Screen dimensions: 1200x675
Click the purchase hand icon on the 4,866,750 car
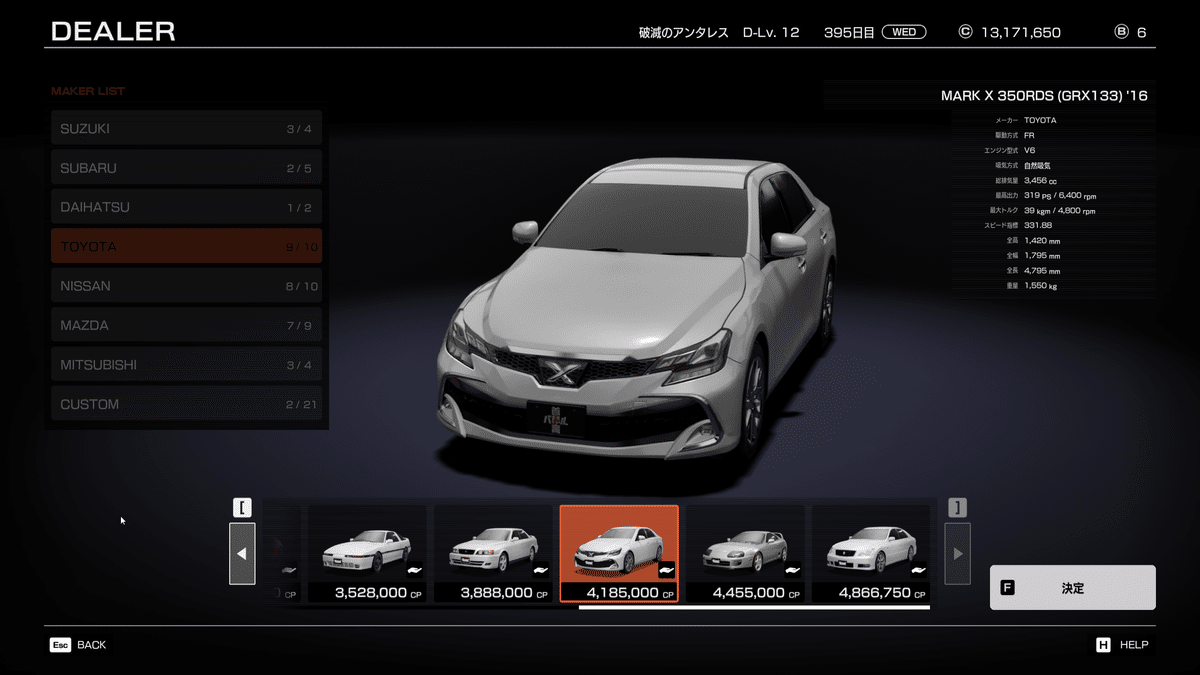[919, 570]
